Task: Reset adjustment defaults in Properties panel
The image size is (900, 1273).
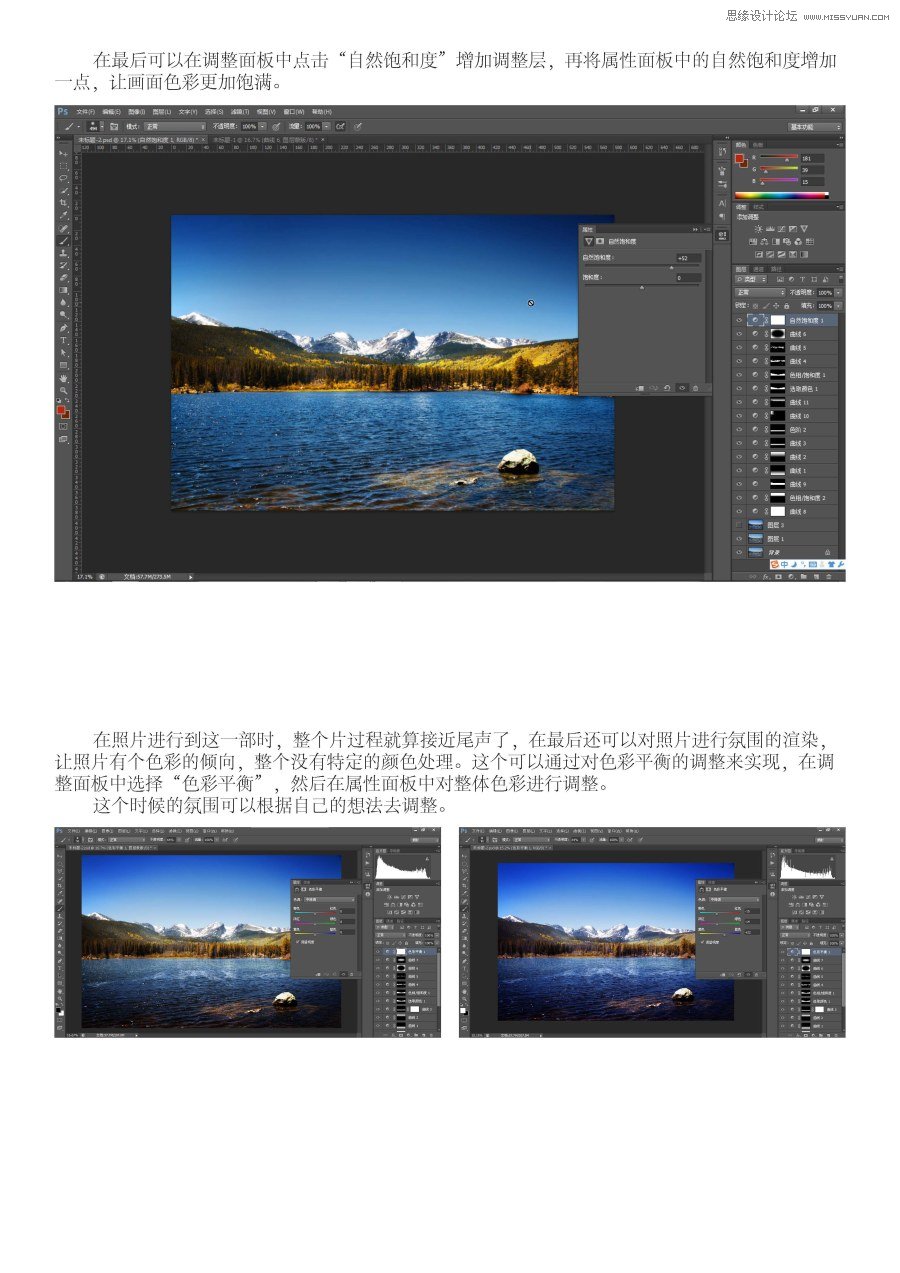Action: 667,388
